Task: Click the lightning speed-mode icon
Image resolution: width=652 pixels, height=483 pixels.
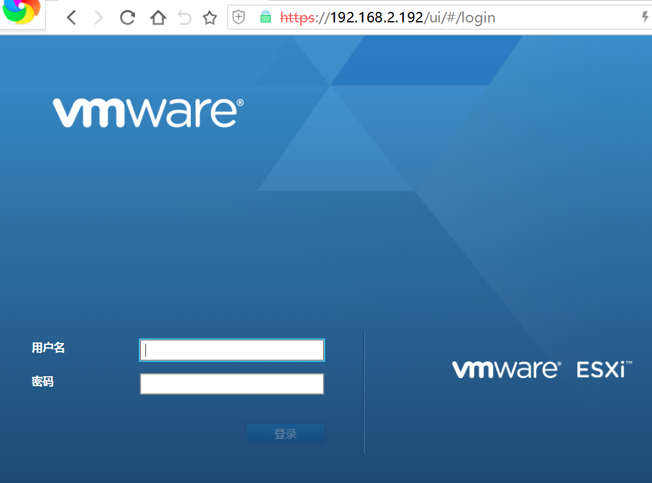Action: (645, 17)
